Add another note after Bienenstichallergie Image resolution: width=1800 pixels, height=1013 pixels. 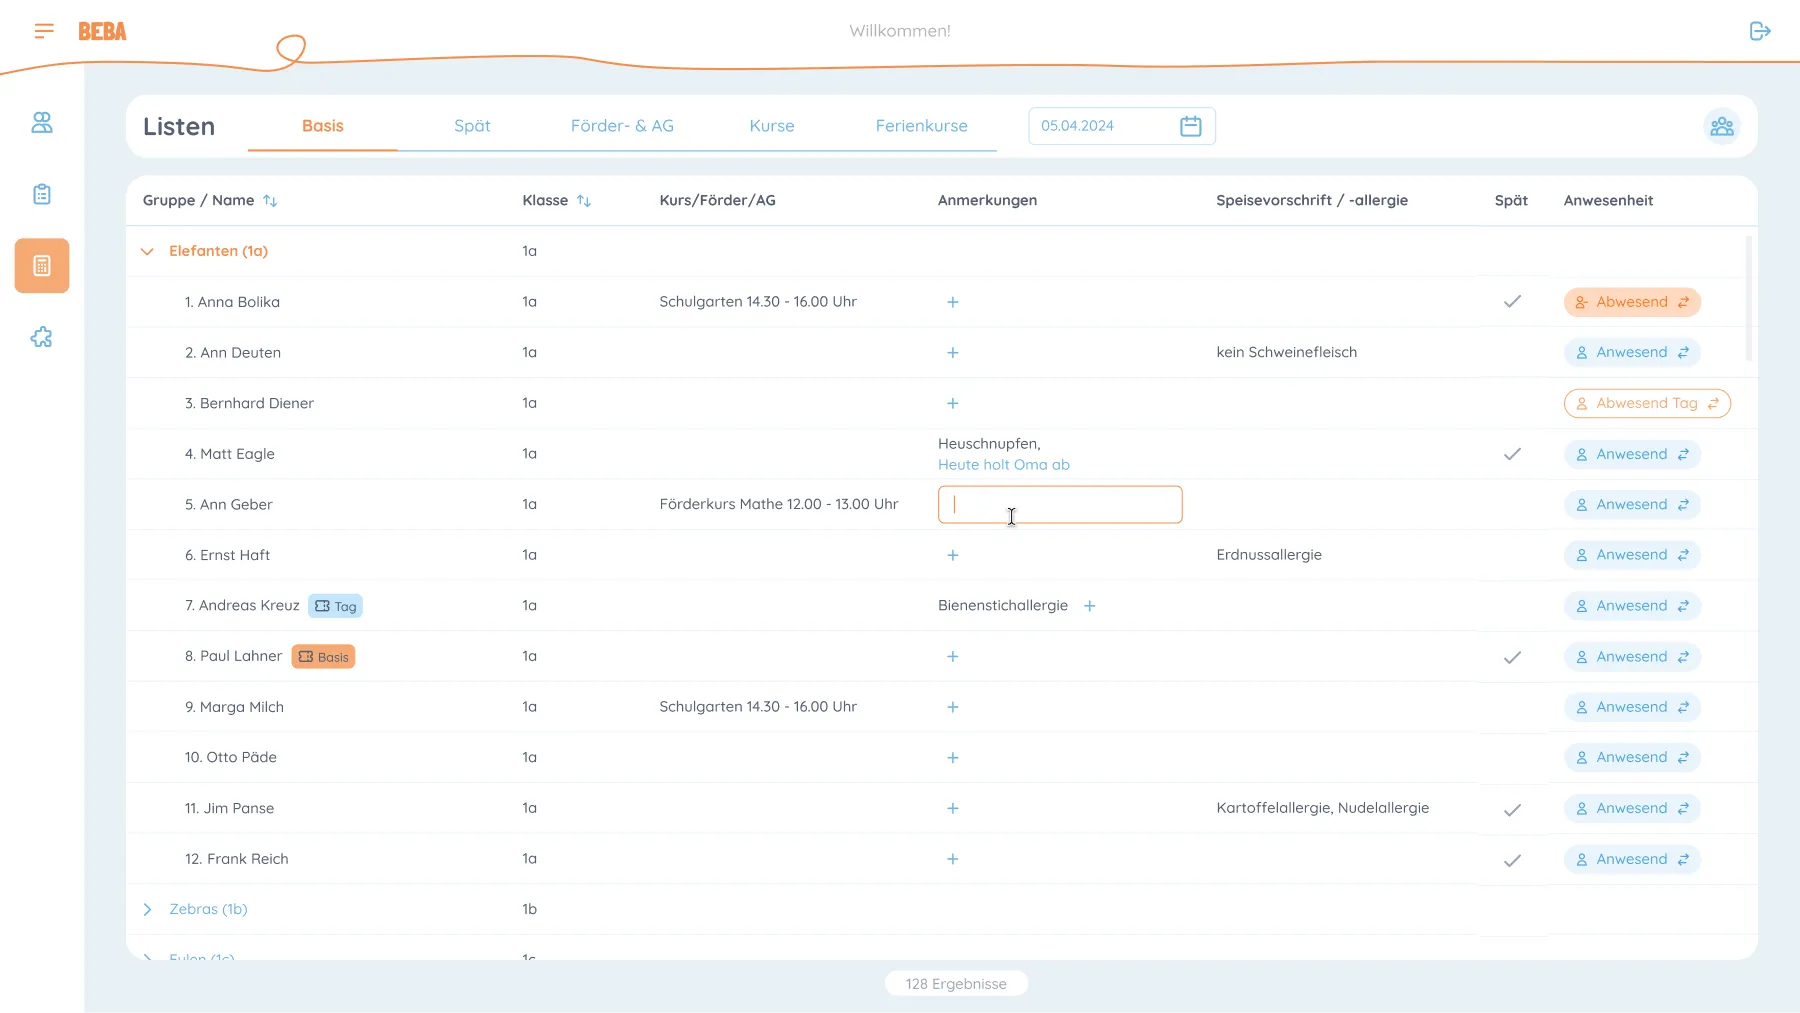click(1090, 606)
